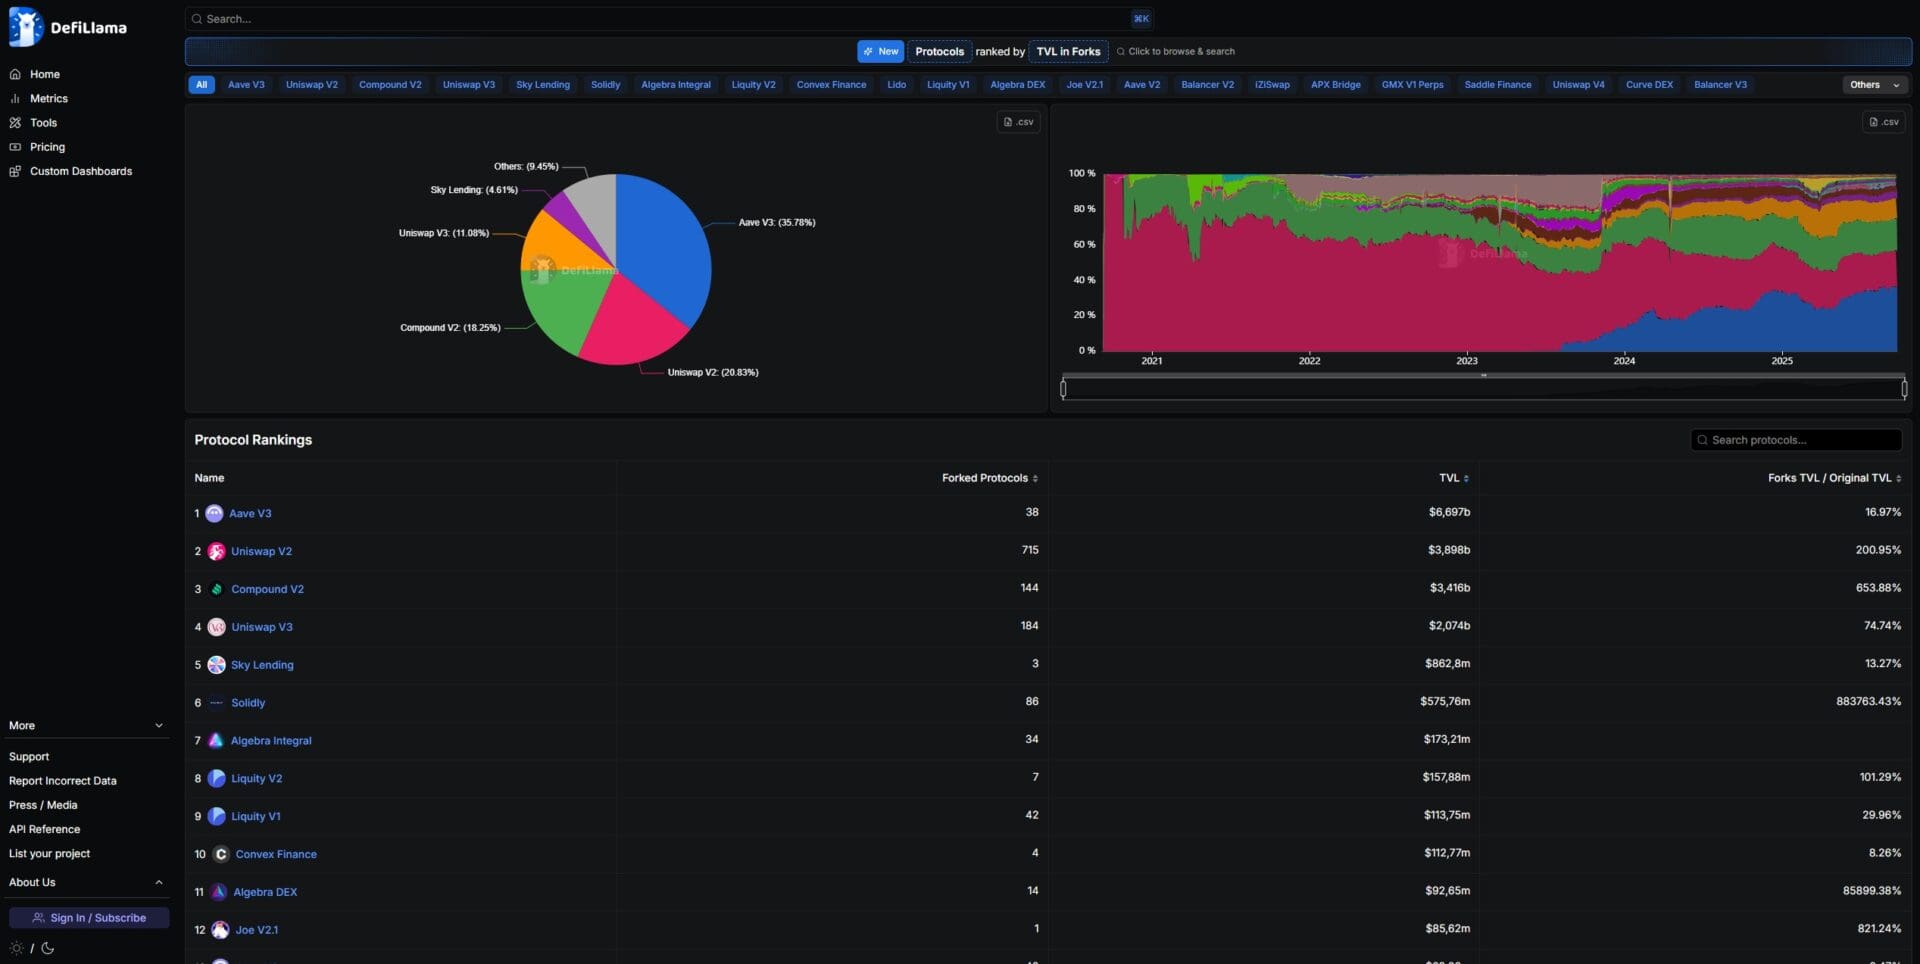Open the Uniswap V2 protocol page
The width and height of the screenshot is (1920, 964).
(x=261, y=551)
